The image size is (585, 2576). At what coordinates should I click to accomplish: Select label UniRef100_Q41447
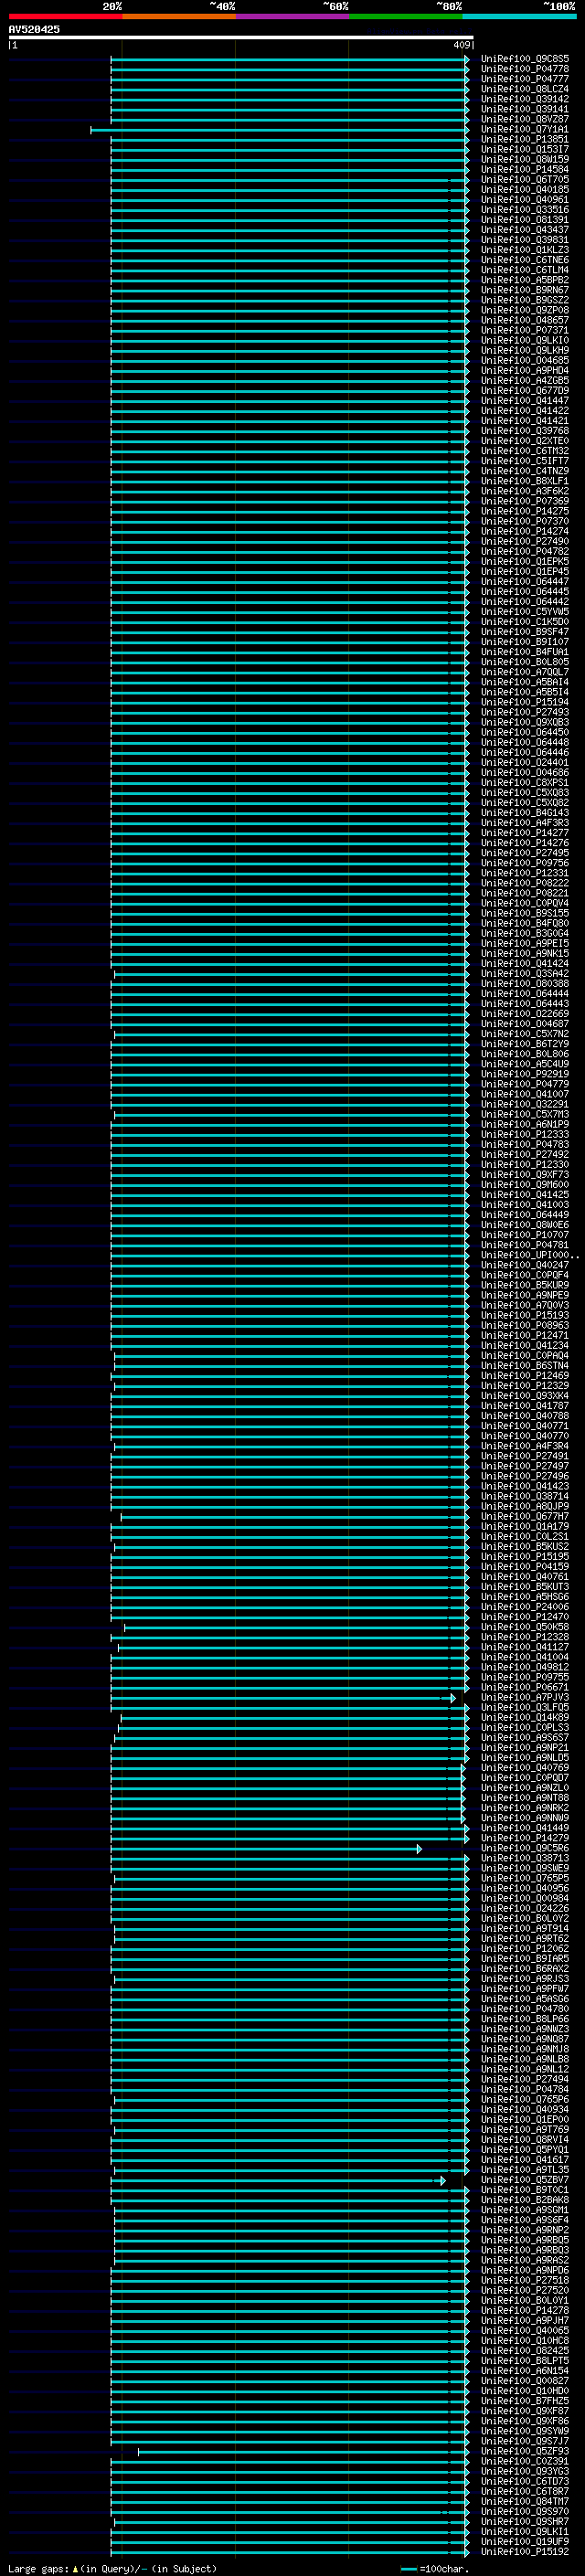pyautogui.click(x=524, y=400)
